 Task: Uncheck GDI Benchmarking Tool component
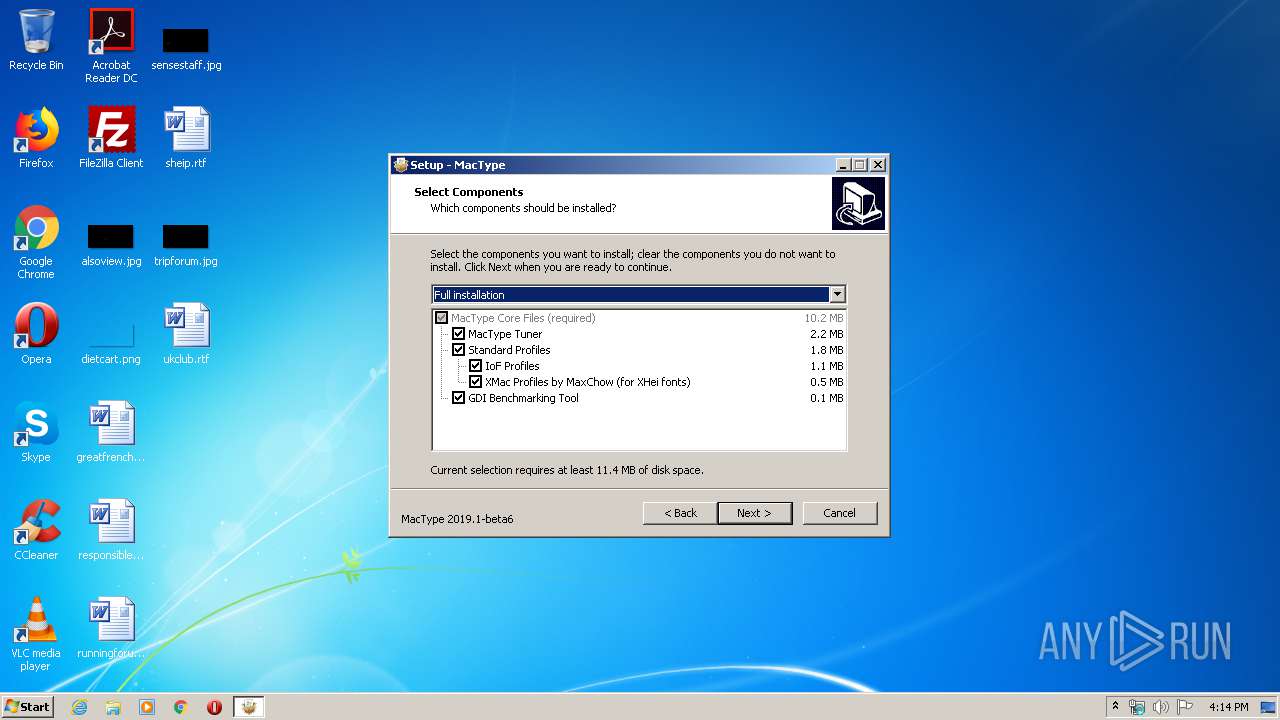coord(459,398)
